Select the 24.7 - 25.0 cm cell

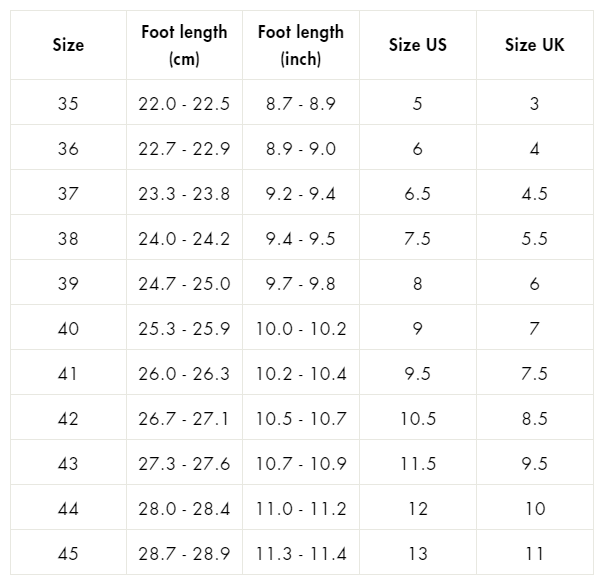(x=184, y=284)
